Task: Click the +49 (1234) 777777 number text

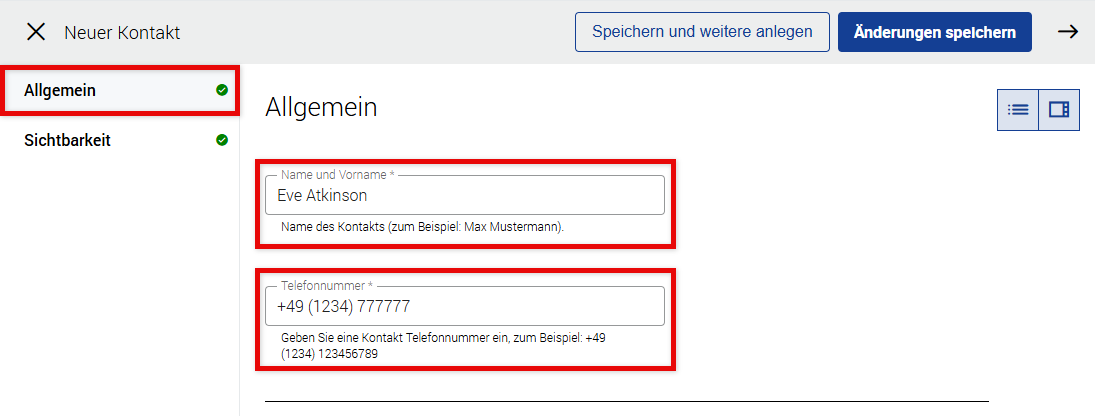Action: (343, 307)
